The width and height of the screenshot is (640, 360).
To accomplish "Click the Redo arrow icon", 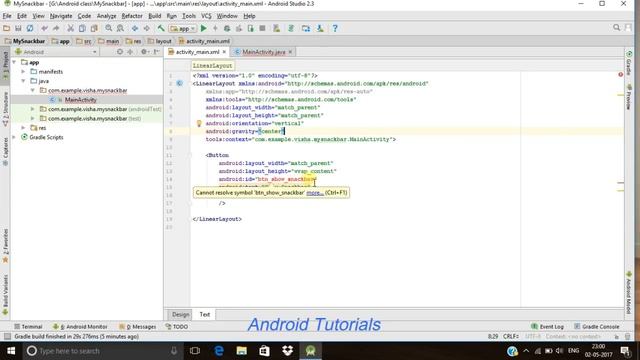I will pos(56,29).
